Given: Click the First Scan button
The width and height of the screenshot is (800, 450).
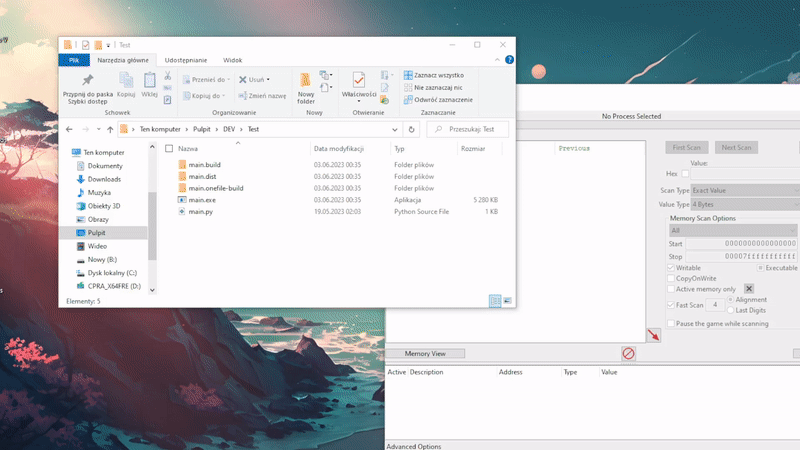Looking at the screenshot, I should coord(686,147).
